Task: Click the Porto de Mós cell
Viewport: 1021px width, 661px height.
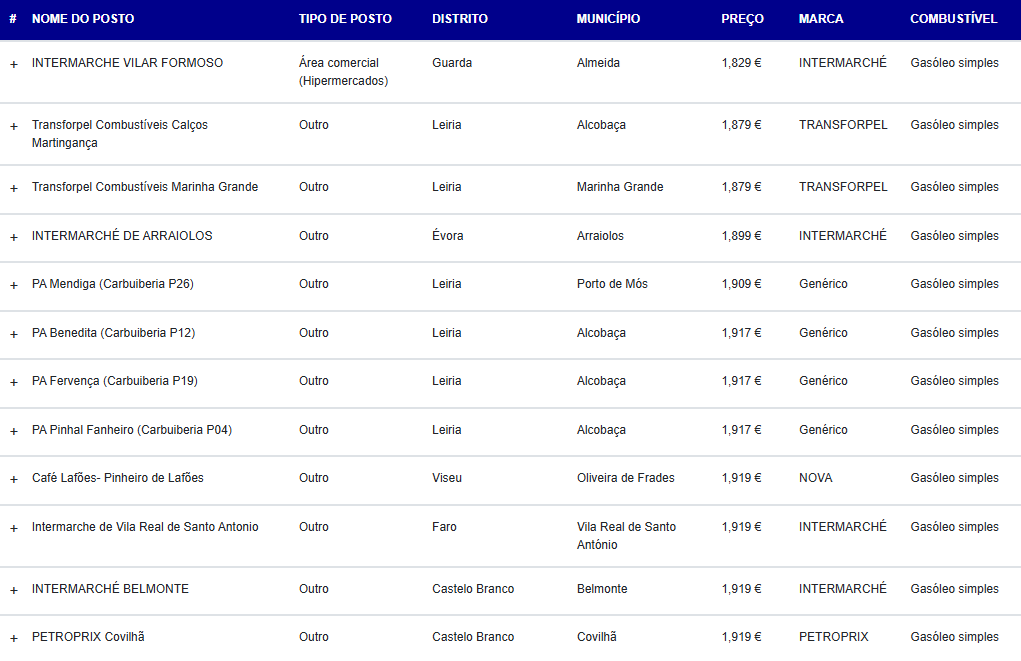Action: [x=612, y=284]
